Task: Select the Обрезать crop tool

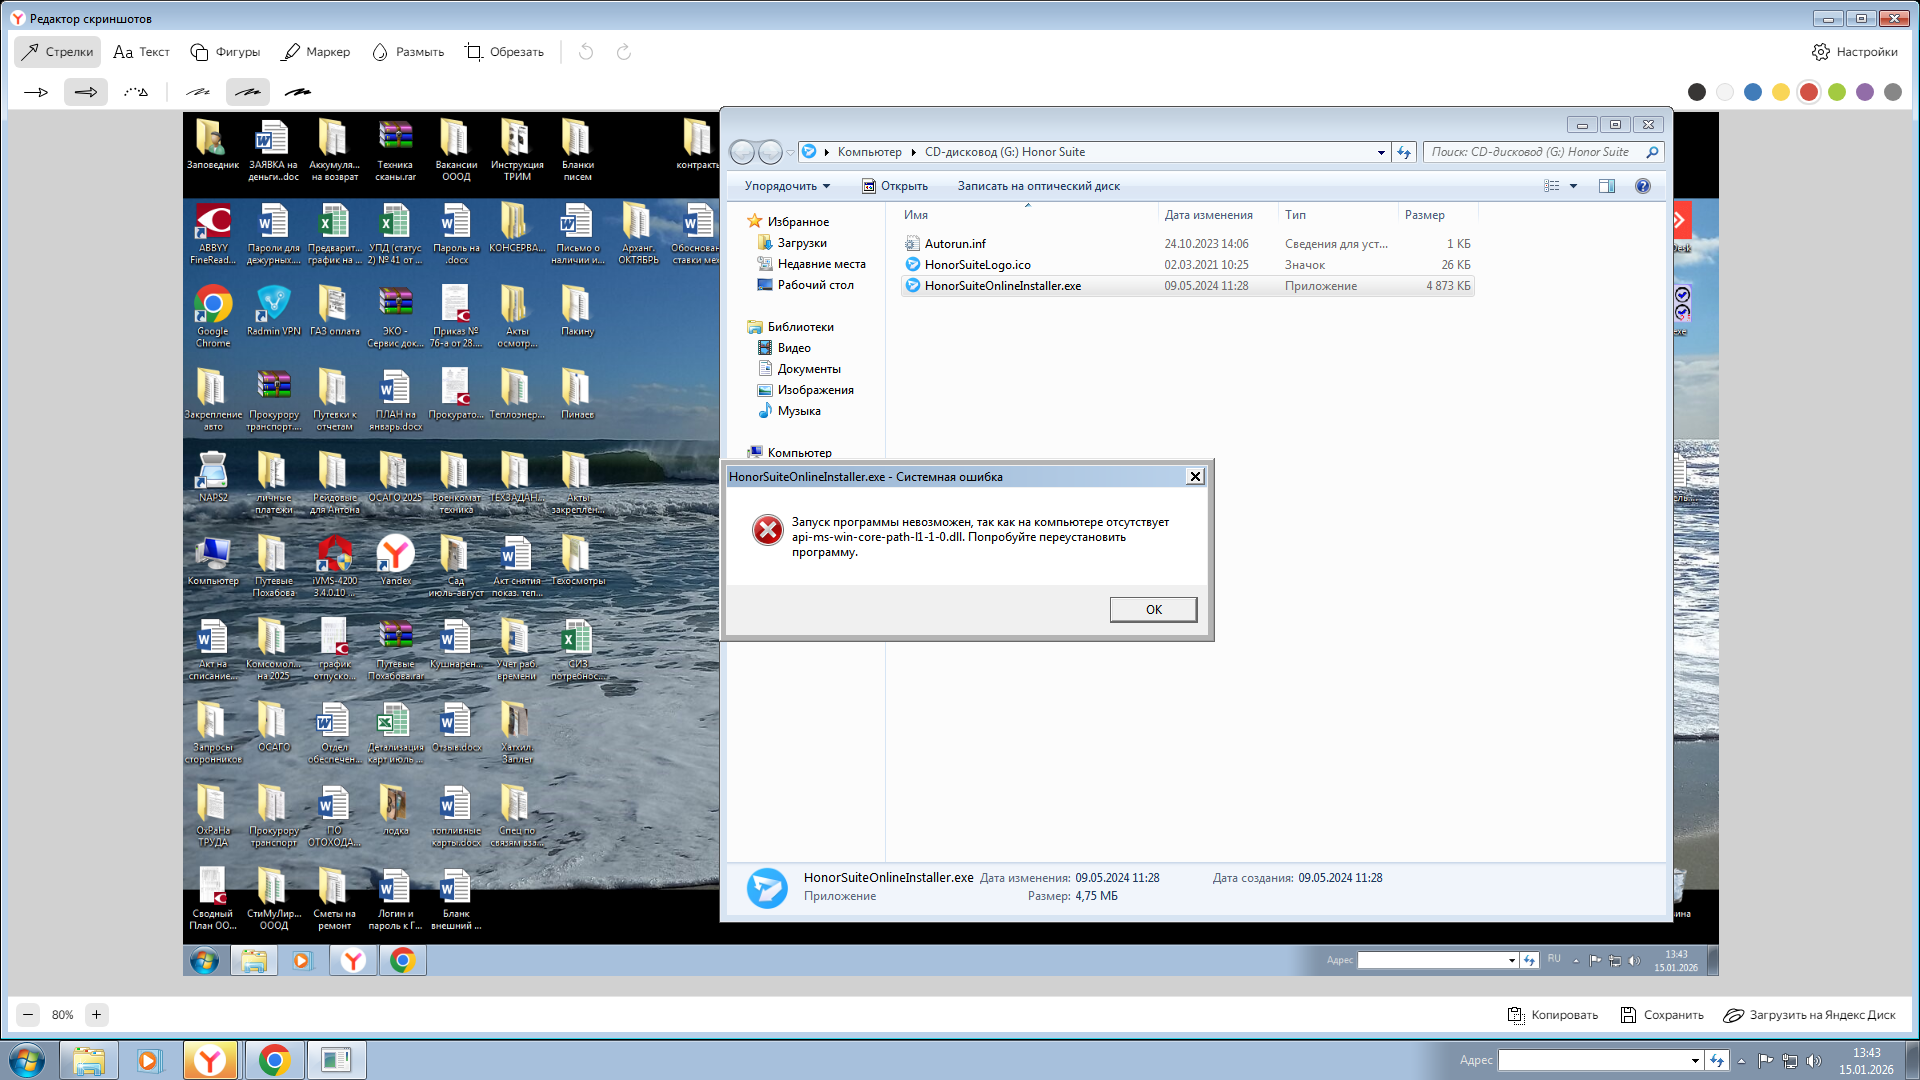Action: pos(504,52)
